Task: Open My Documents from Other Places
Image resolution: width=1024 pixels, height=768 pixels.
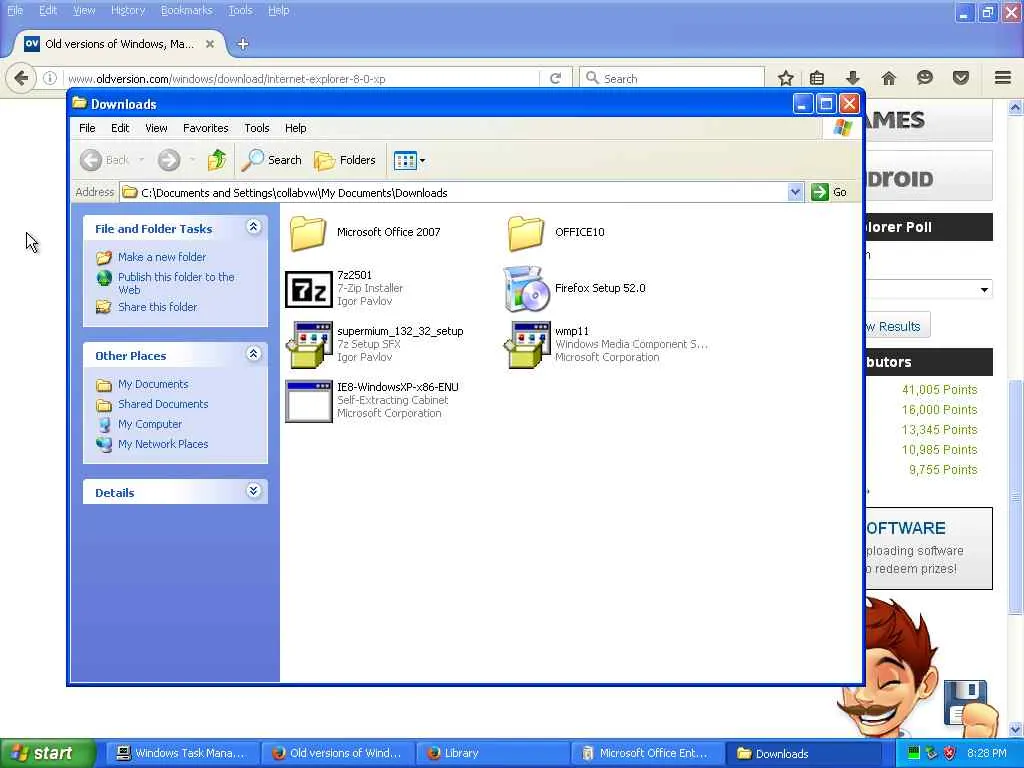Action: tap(153, 385)
